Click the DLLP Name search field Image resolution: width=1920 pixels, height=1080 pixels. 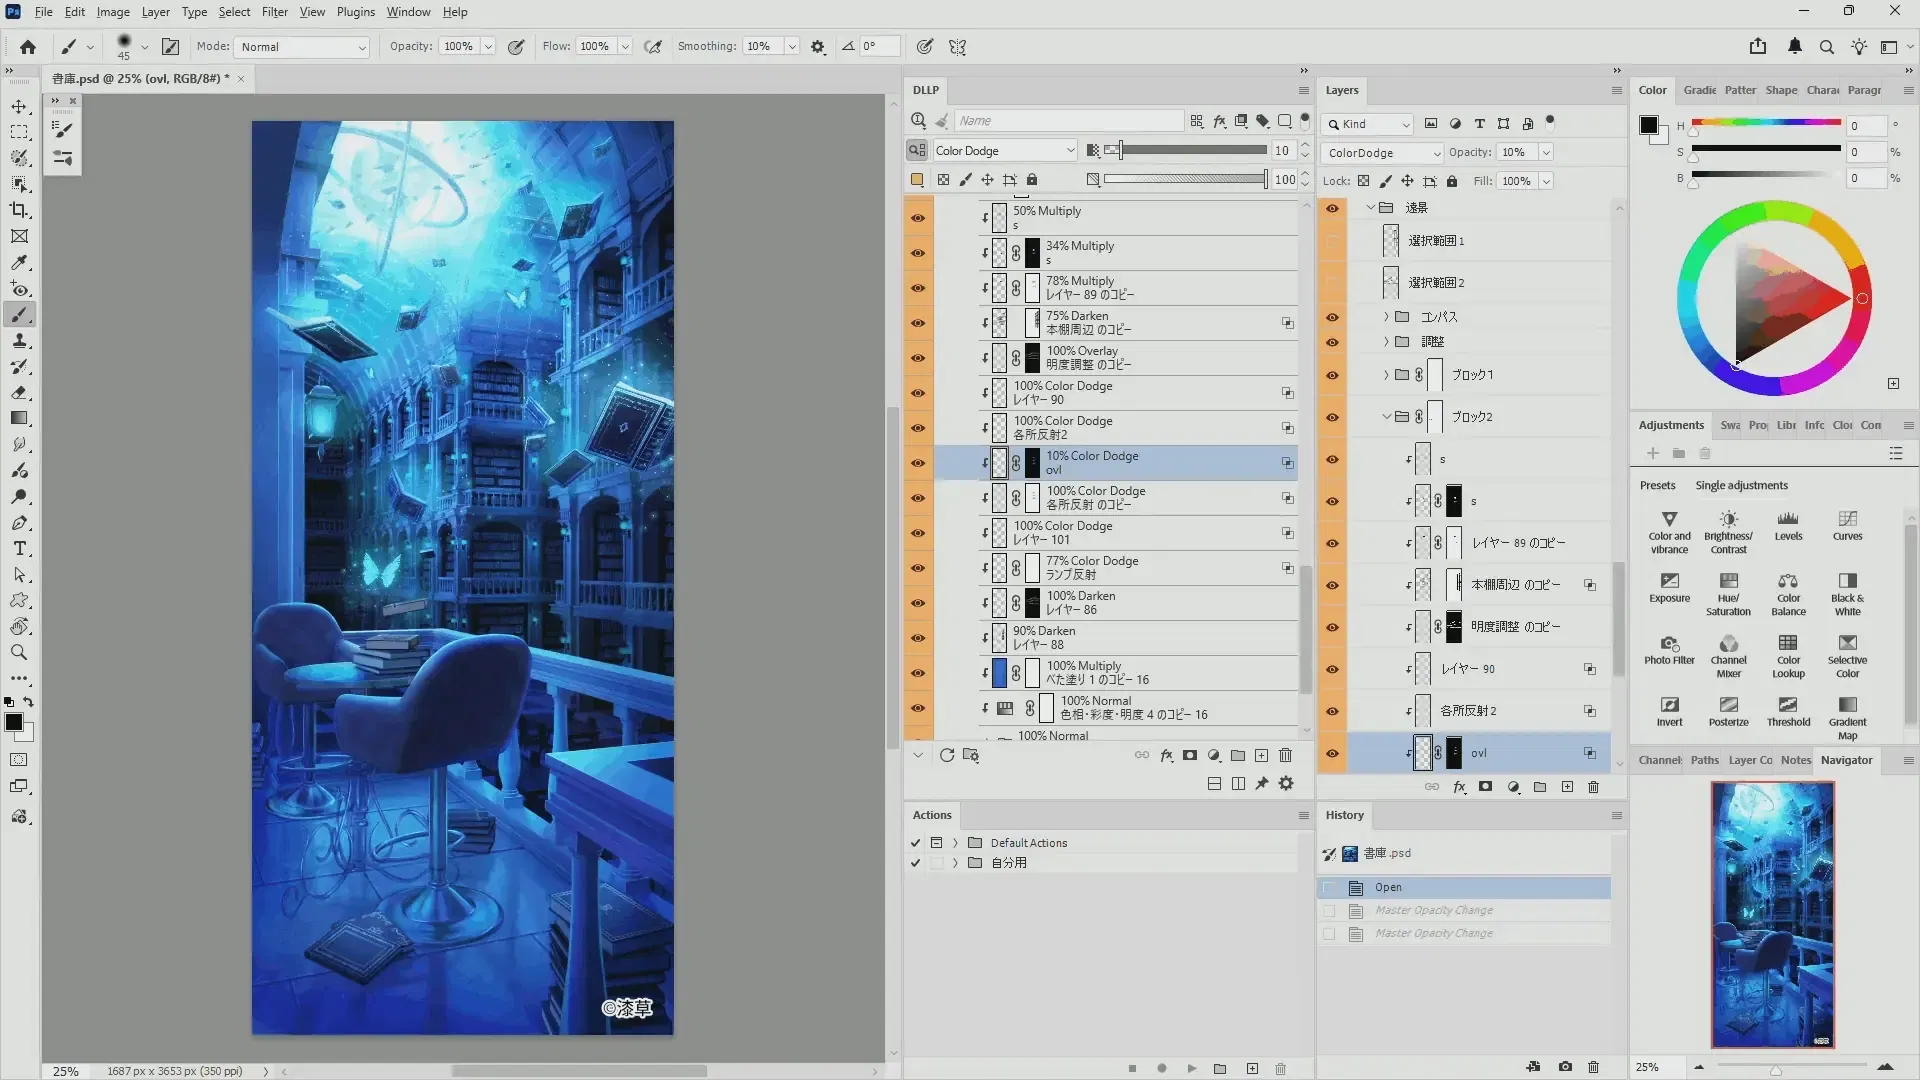click(1069, 121)
